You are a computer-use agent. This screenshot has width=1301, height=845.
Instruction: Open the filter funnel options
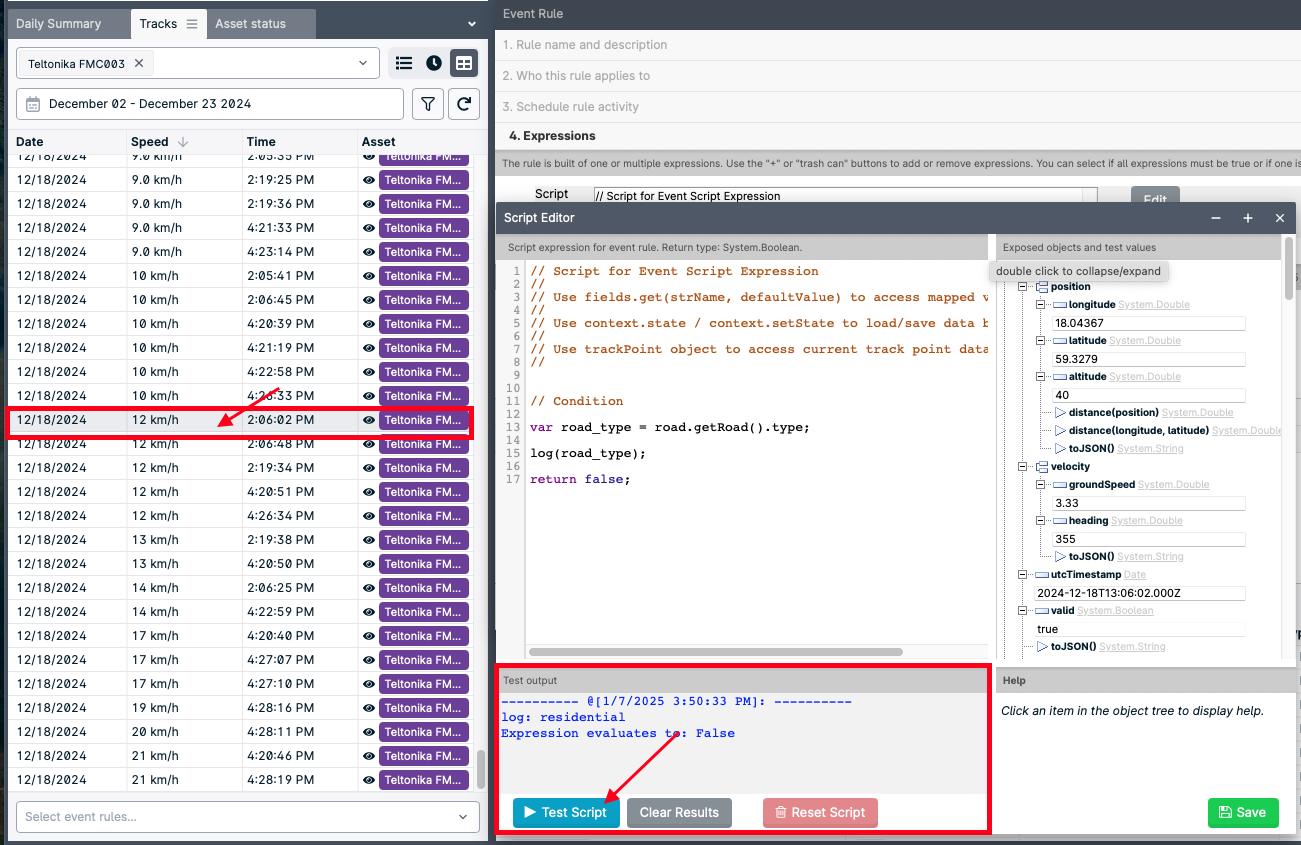[428, 104]
